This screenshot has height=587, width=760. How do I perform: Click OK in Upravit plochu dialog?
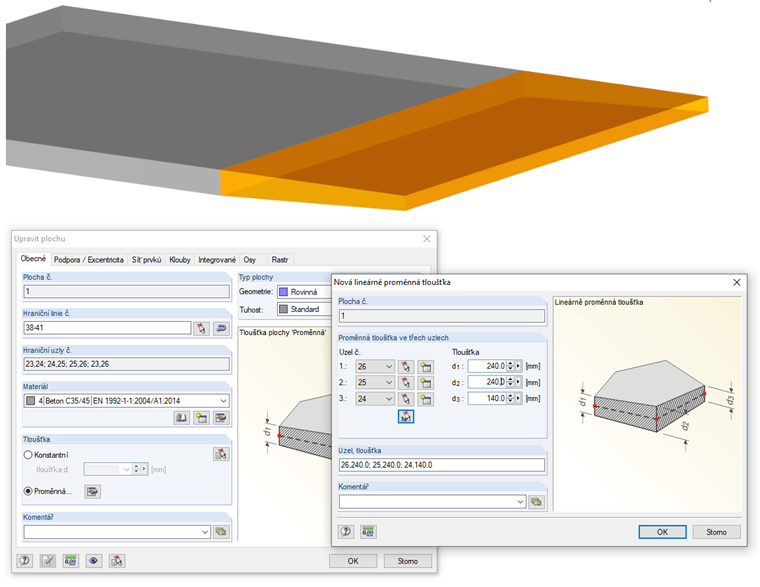click(353, 561)
